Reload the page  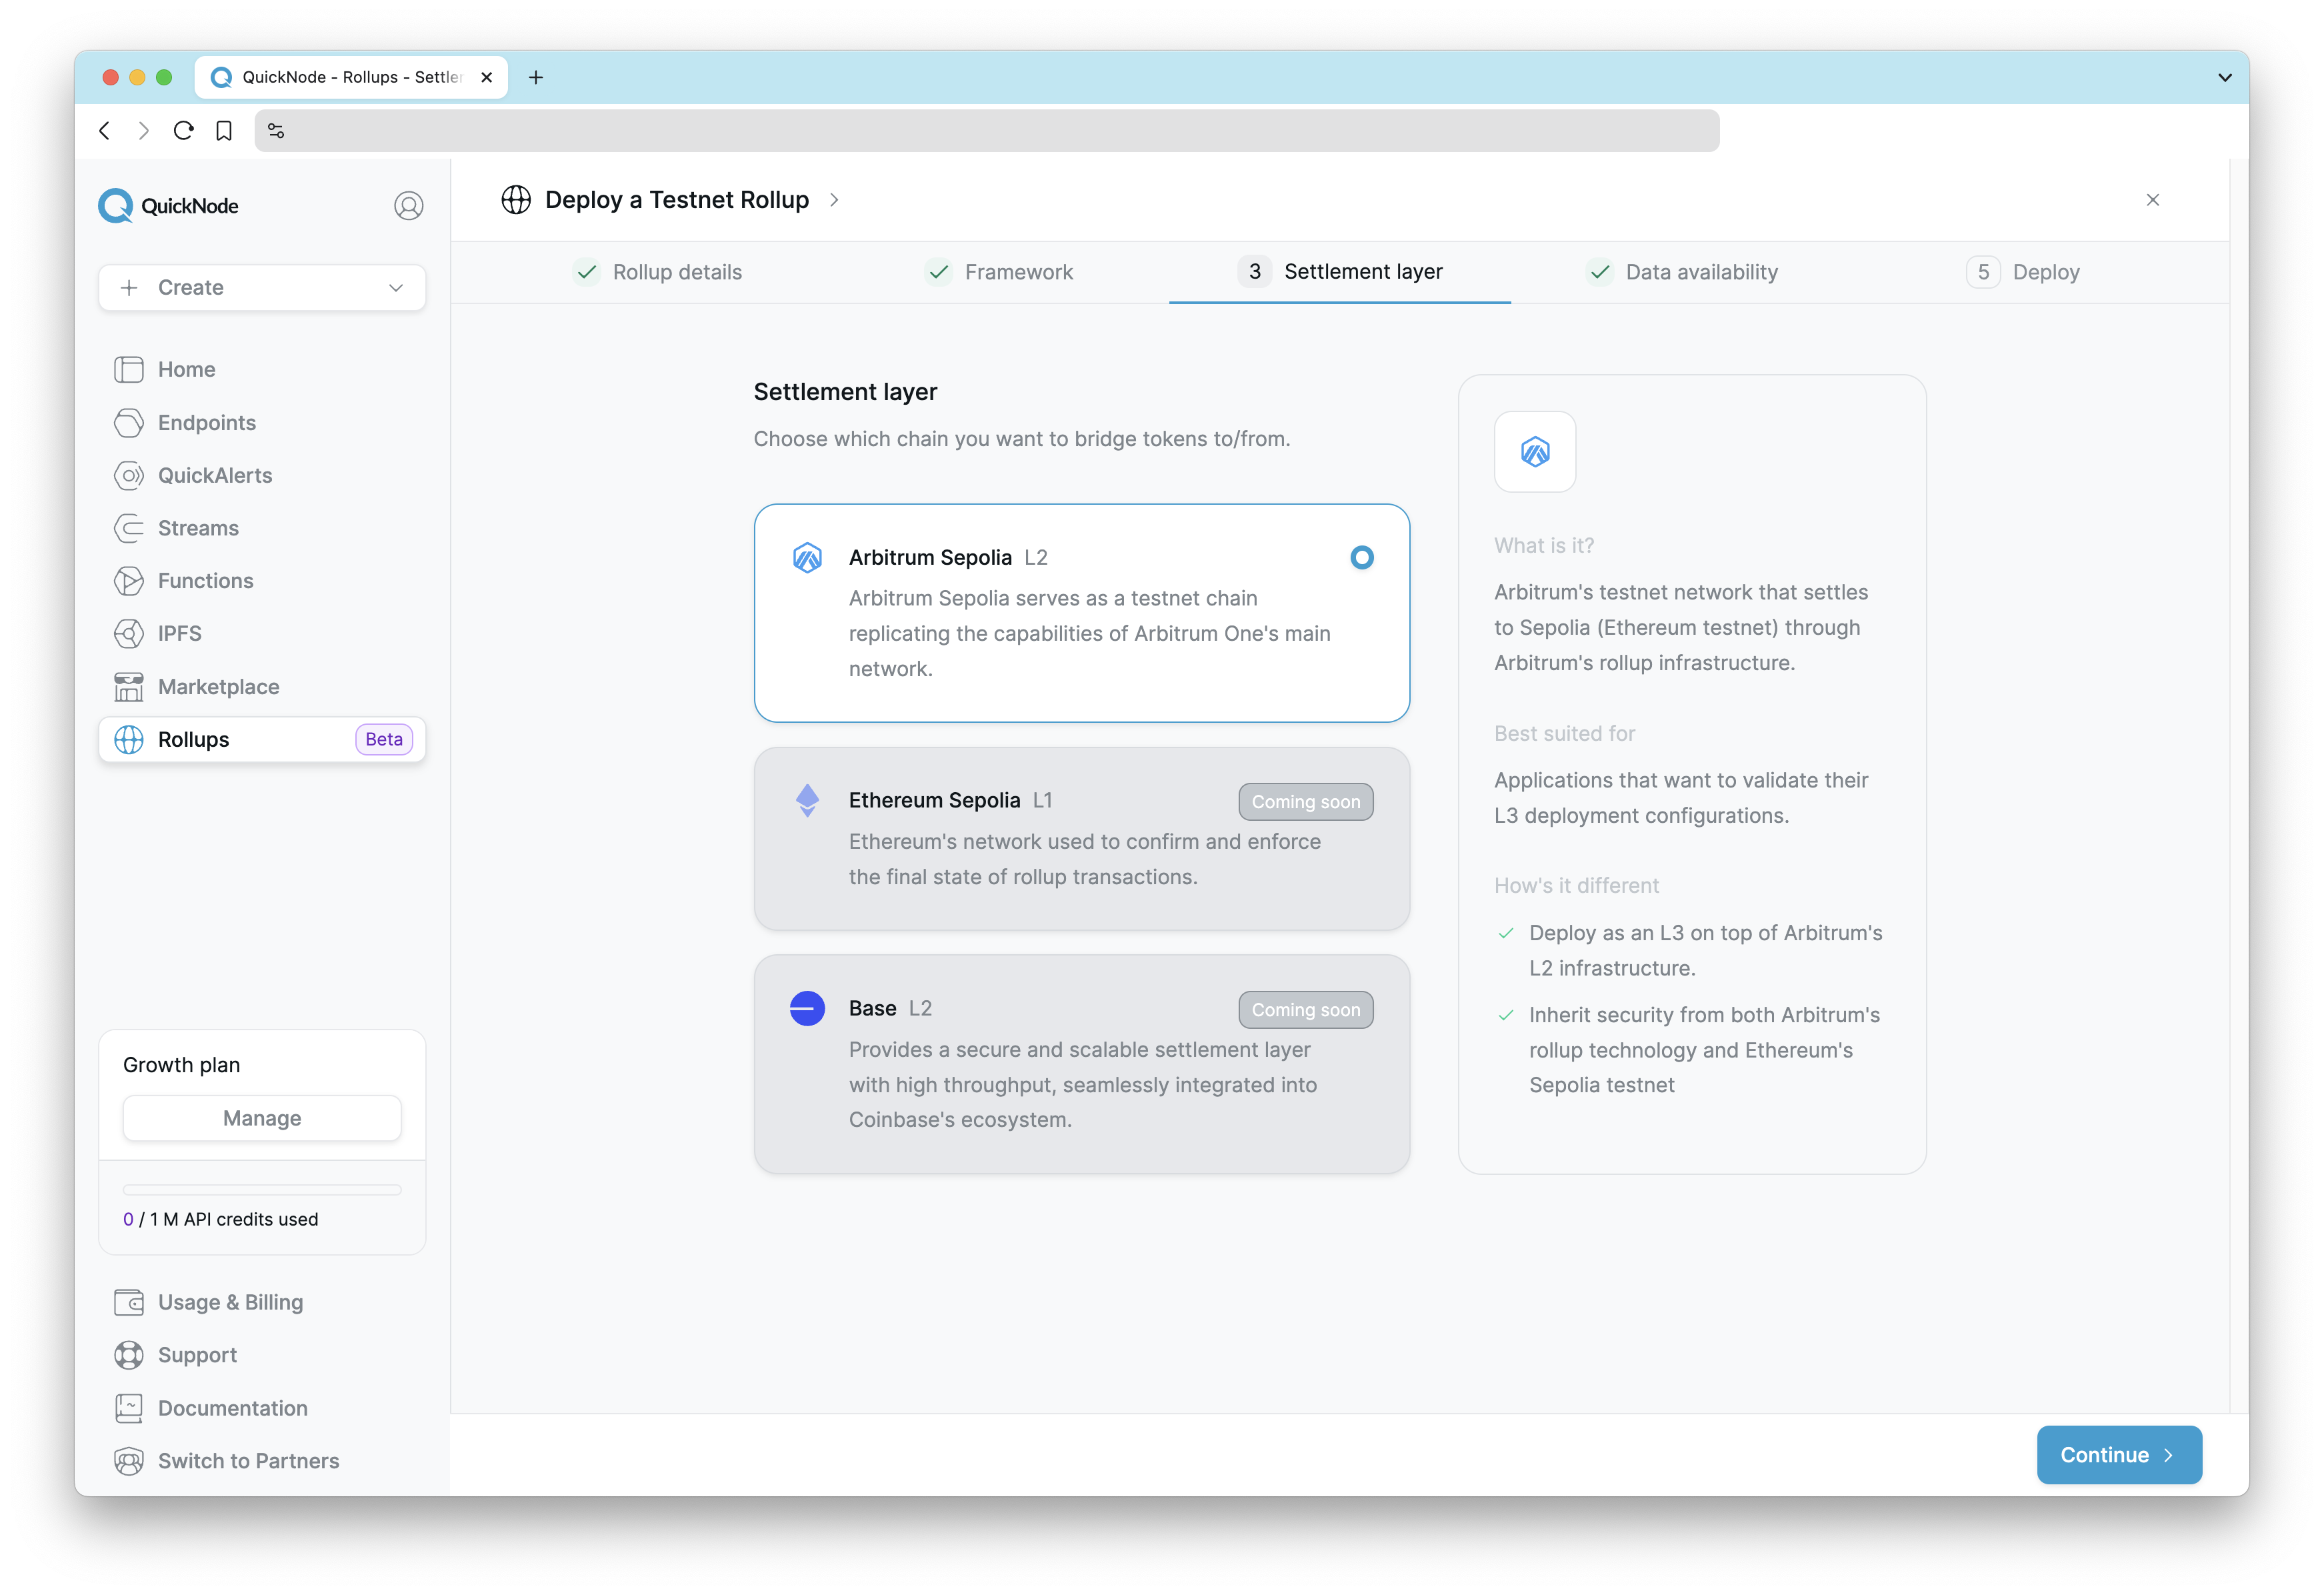183,131
